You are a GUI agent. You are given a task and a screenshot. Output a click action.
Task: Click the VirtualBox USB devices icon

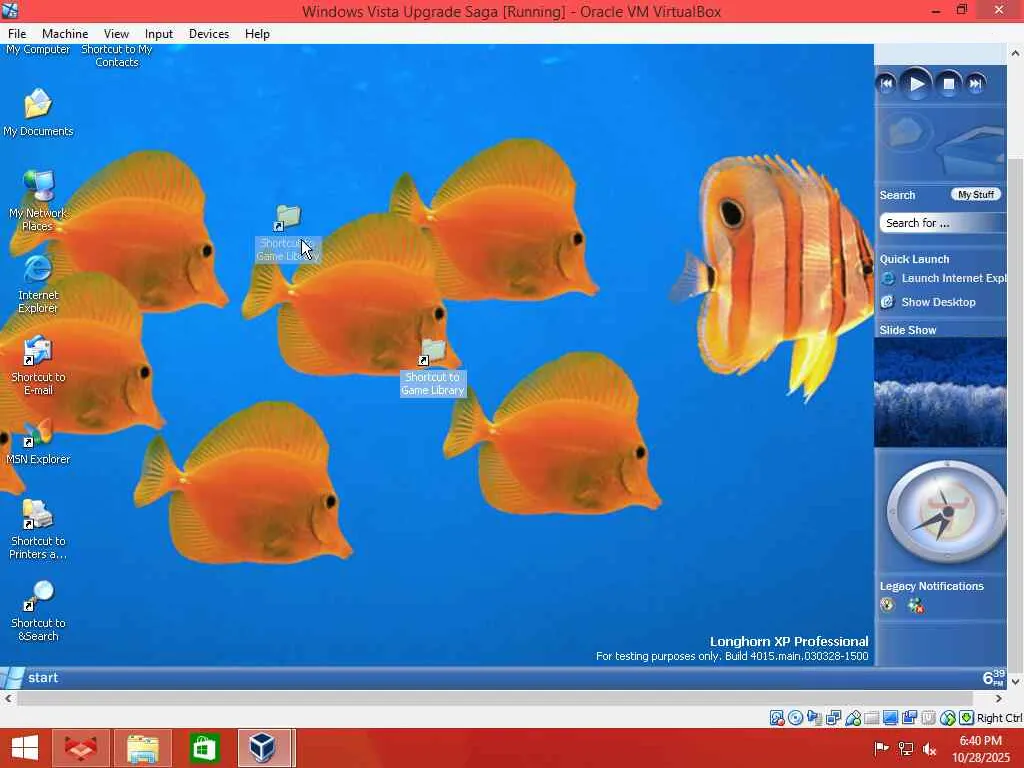tap(852, 718)
